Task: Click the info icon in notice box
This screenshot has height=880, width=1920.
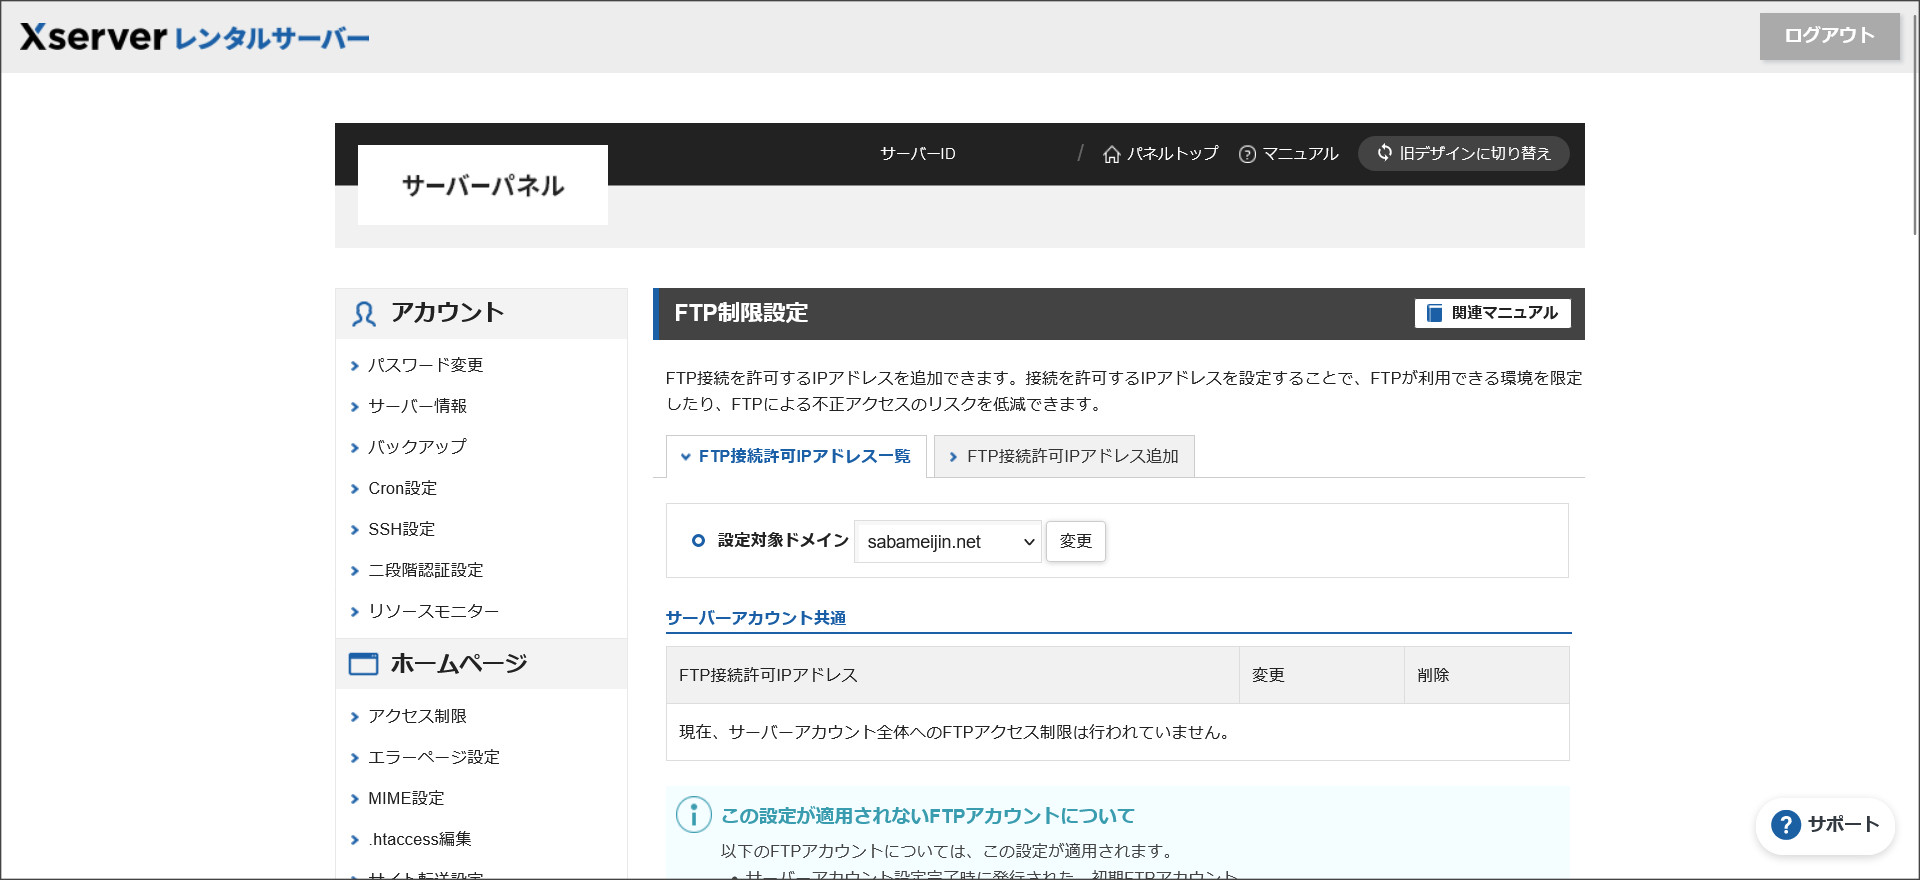Action: point(693,815)
